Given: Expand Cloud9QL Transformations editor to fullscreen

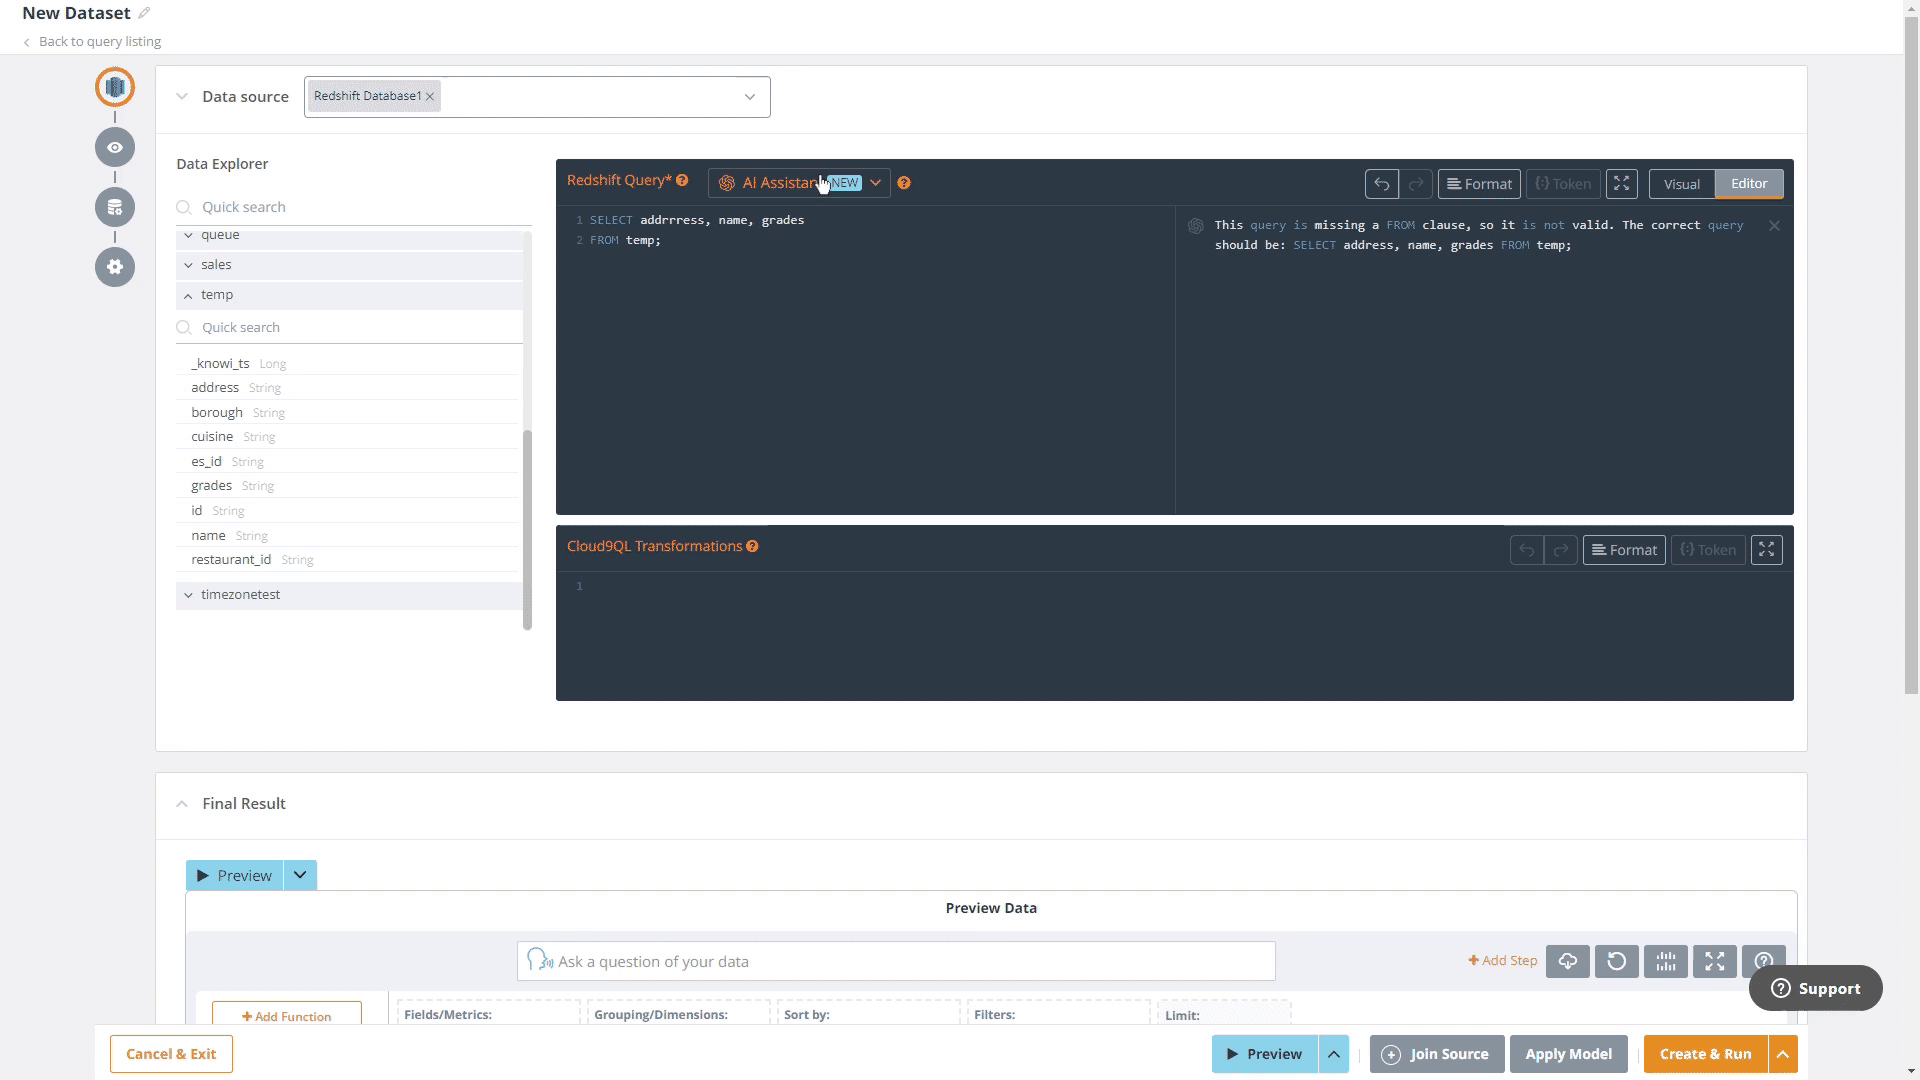Looking at the screenshot, I should (x=1766, y=550).
